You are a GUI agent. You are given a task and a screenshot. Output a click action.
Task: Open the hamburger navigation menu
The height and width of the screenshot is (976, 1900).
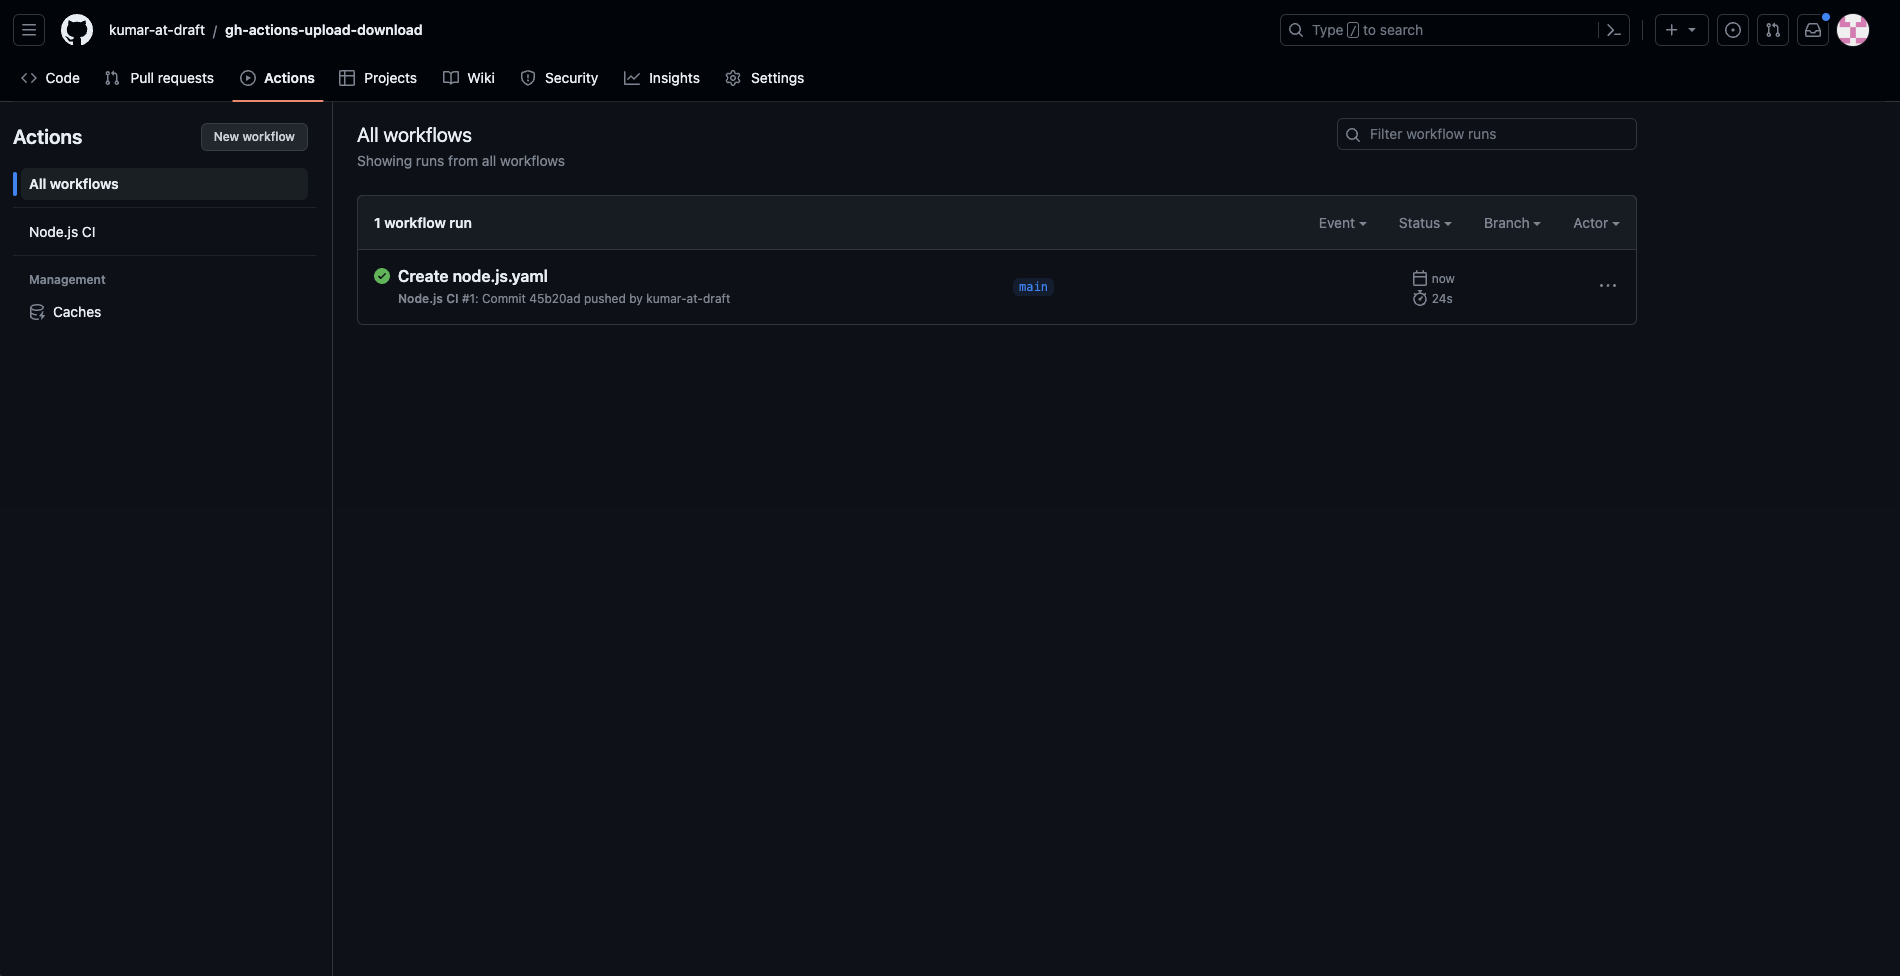pyautogui.click(x=29, y=30)
